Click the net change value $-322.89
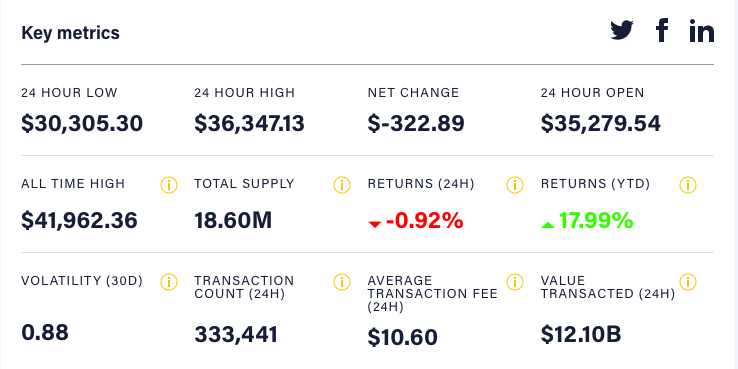The image size is (738, 369). click(x=416, y=124)
